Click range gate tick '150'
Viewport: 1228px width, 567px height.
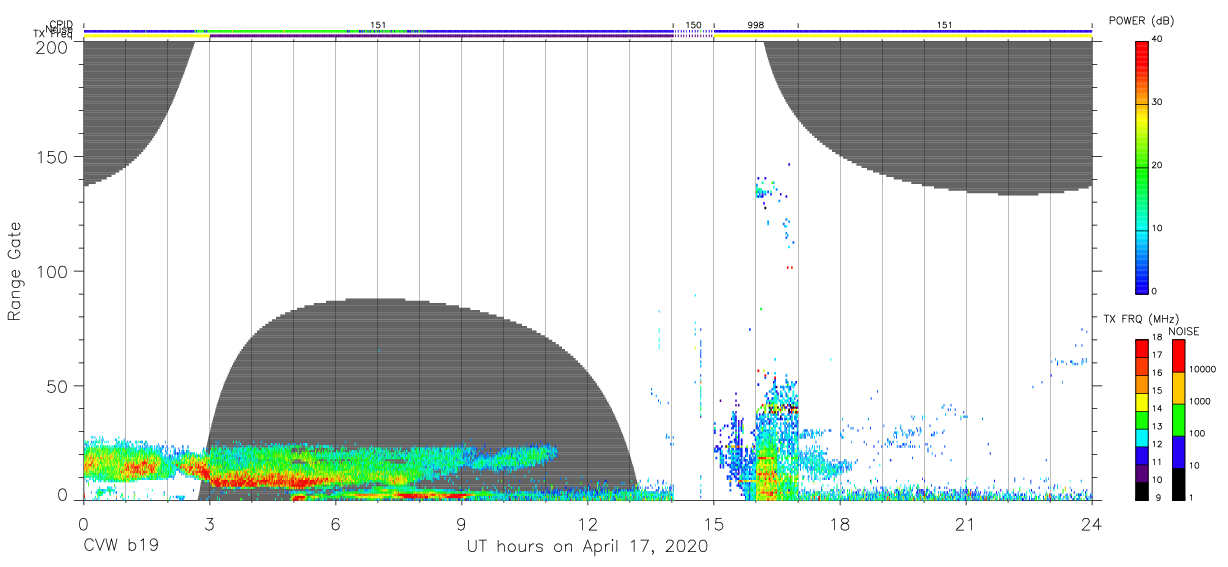pos(52,157)
